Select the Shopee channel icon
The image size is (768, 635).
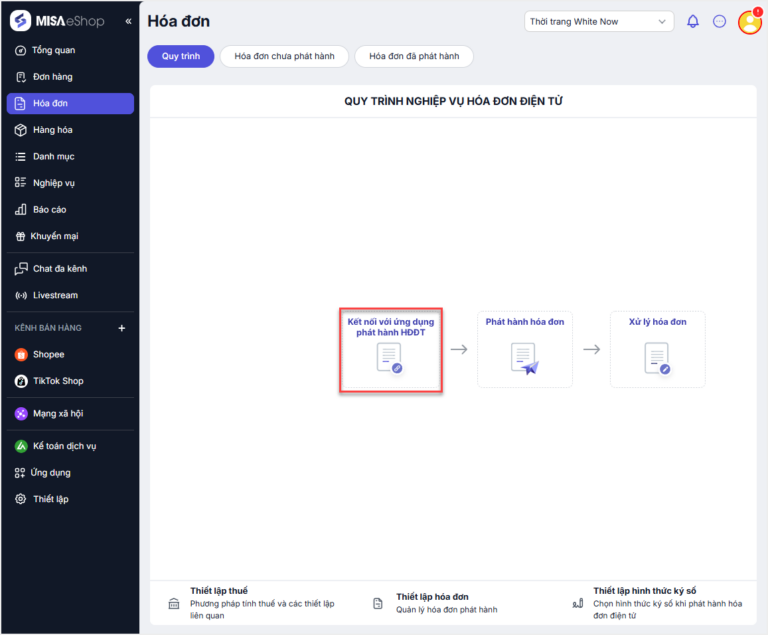pos(21,354)
